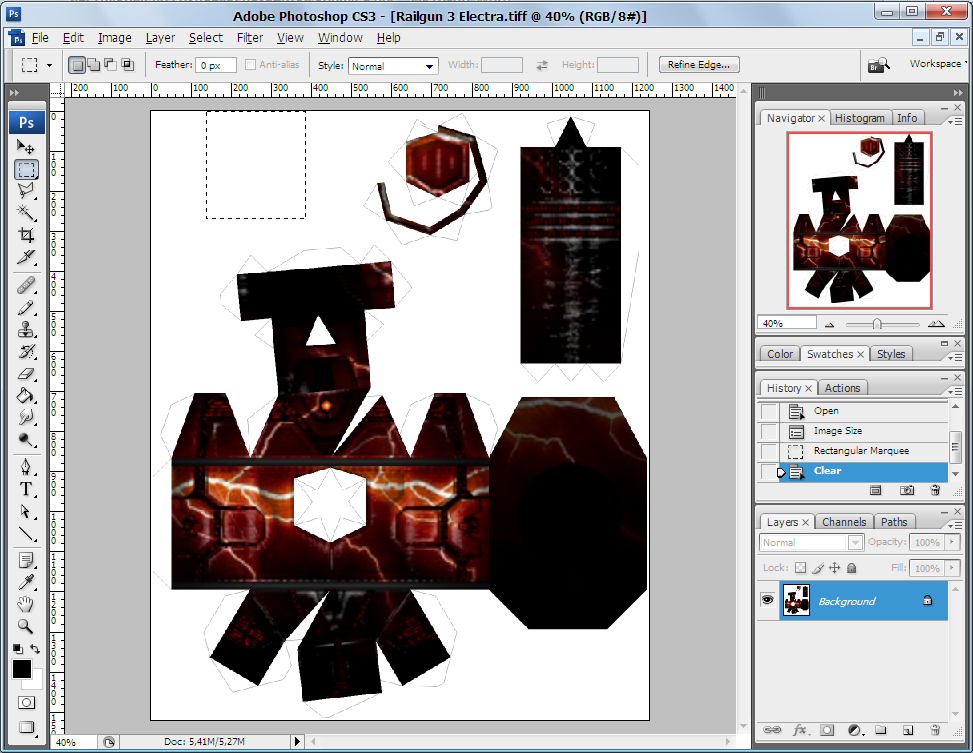The height and width of the screenshot is (753, 973).
Task: Delete layer using trash icon
Action: [935, 730]
